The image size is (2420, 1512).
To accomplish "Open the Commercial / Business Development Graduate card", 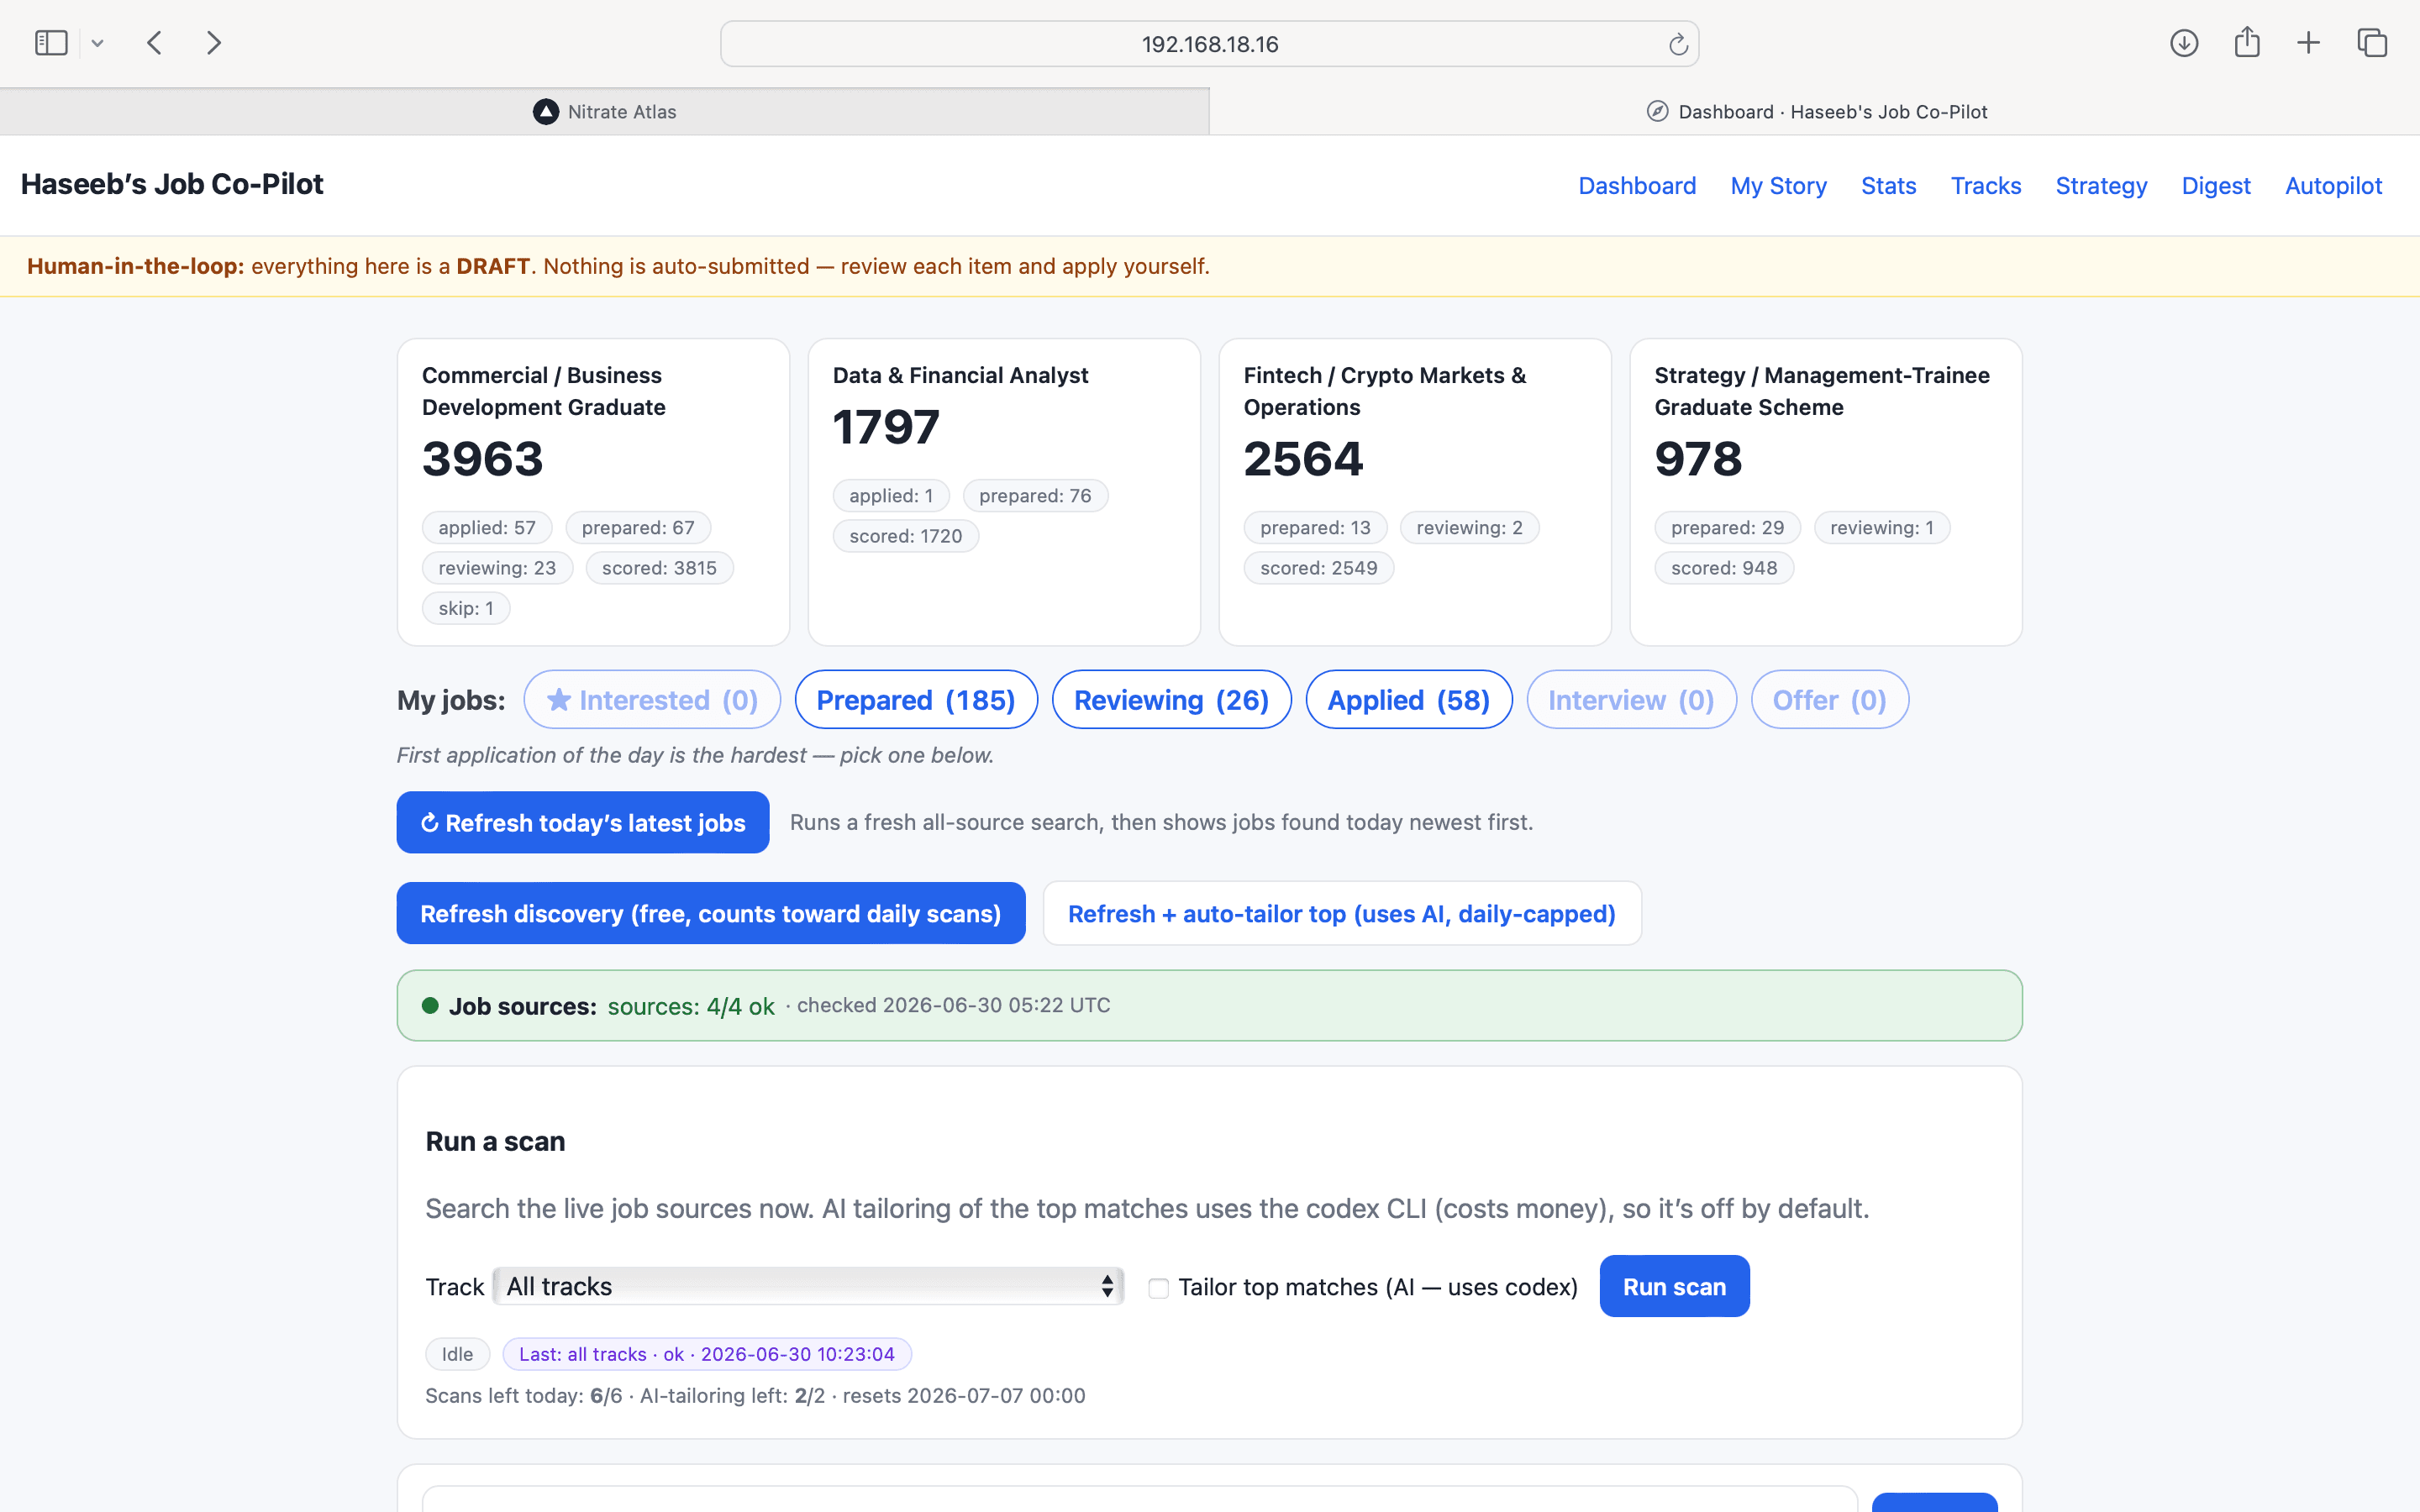I will point(593,492).
